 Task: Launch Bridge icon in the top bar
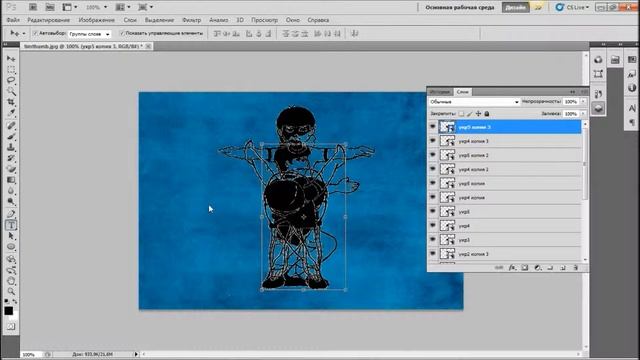[33, 7]
